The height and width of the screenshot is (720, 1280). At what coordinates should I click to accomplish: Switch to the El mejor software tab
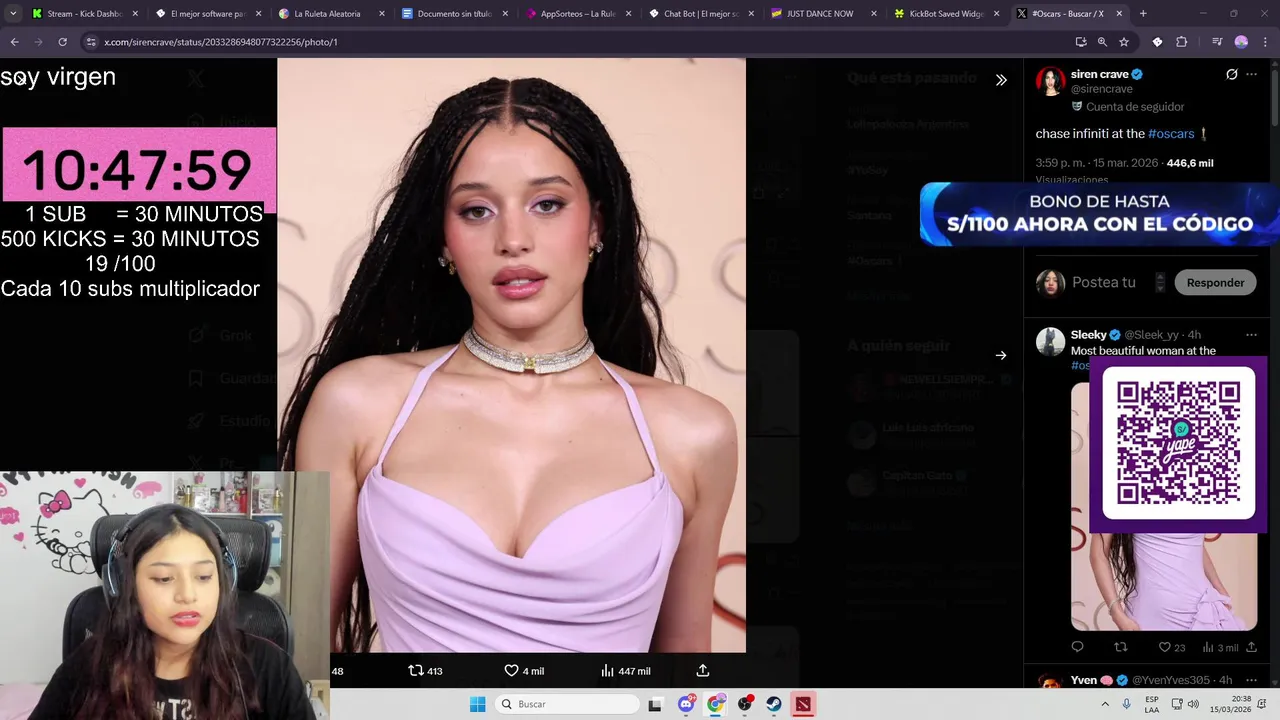(208, 14)
